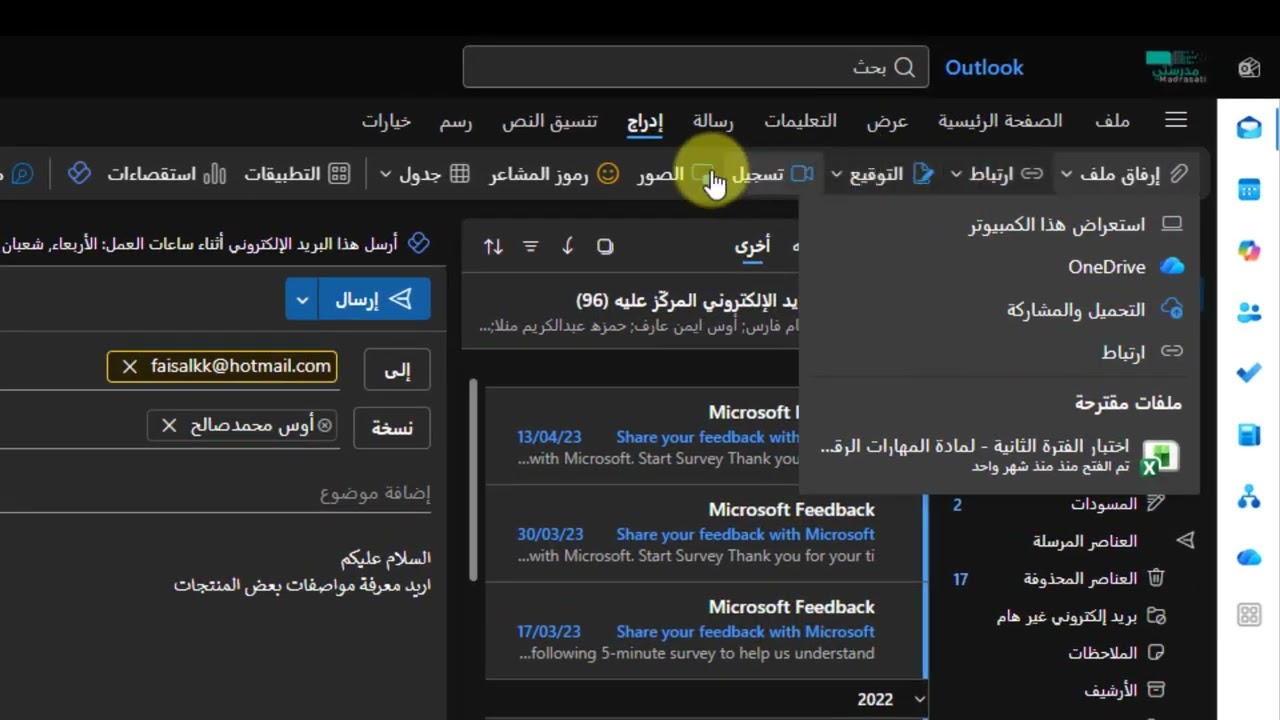Click the down-arrow sort direction icon
Screen dimensions: 1280x720
tap(568, 246)
